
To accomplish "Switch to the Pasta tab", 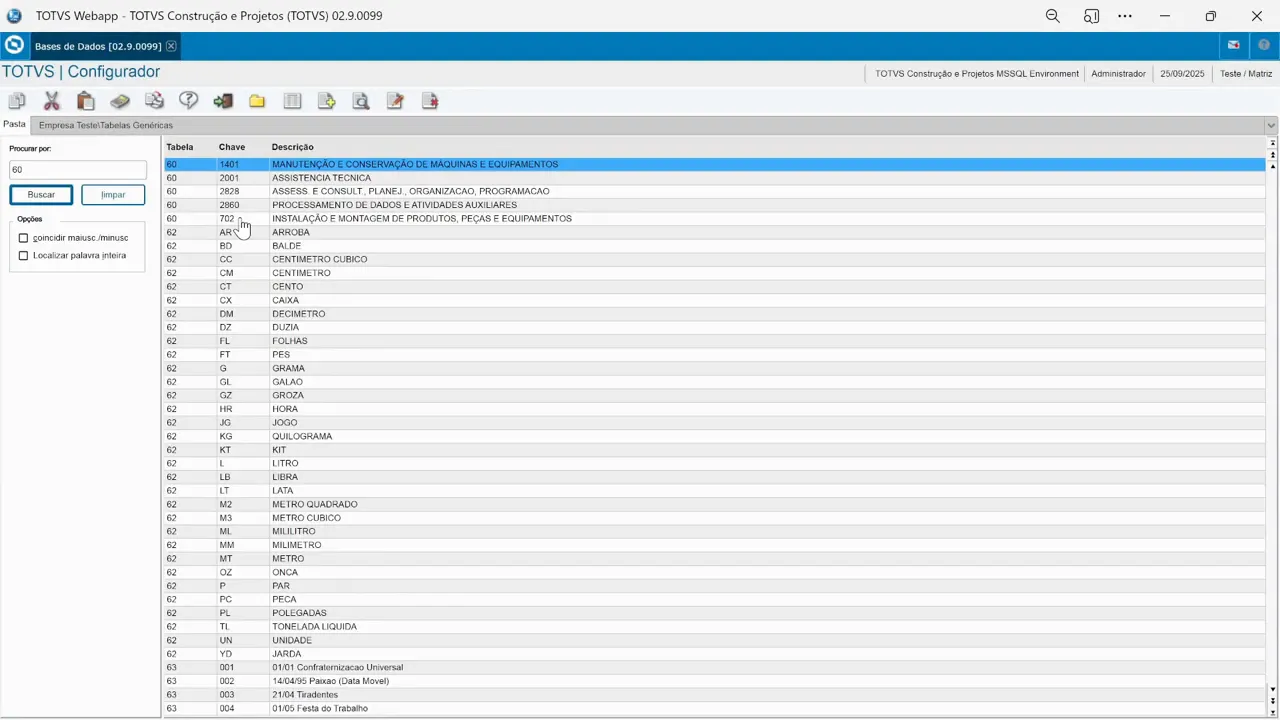I will (13, 124).
